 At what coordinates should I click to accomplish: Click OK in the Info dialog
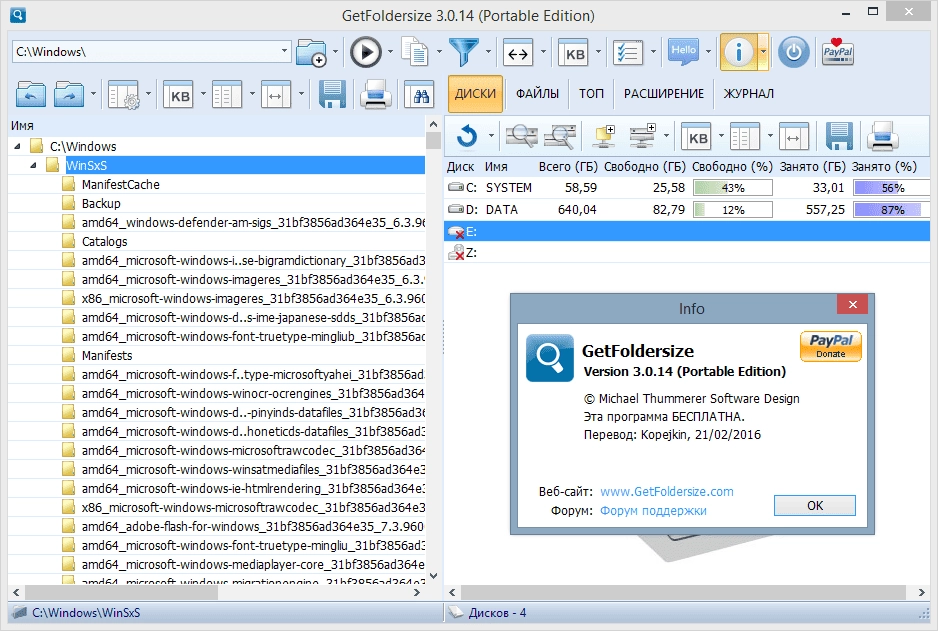[815, 505]
